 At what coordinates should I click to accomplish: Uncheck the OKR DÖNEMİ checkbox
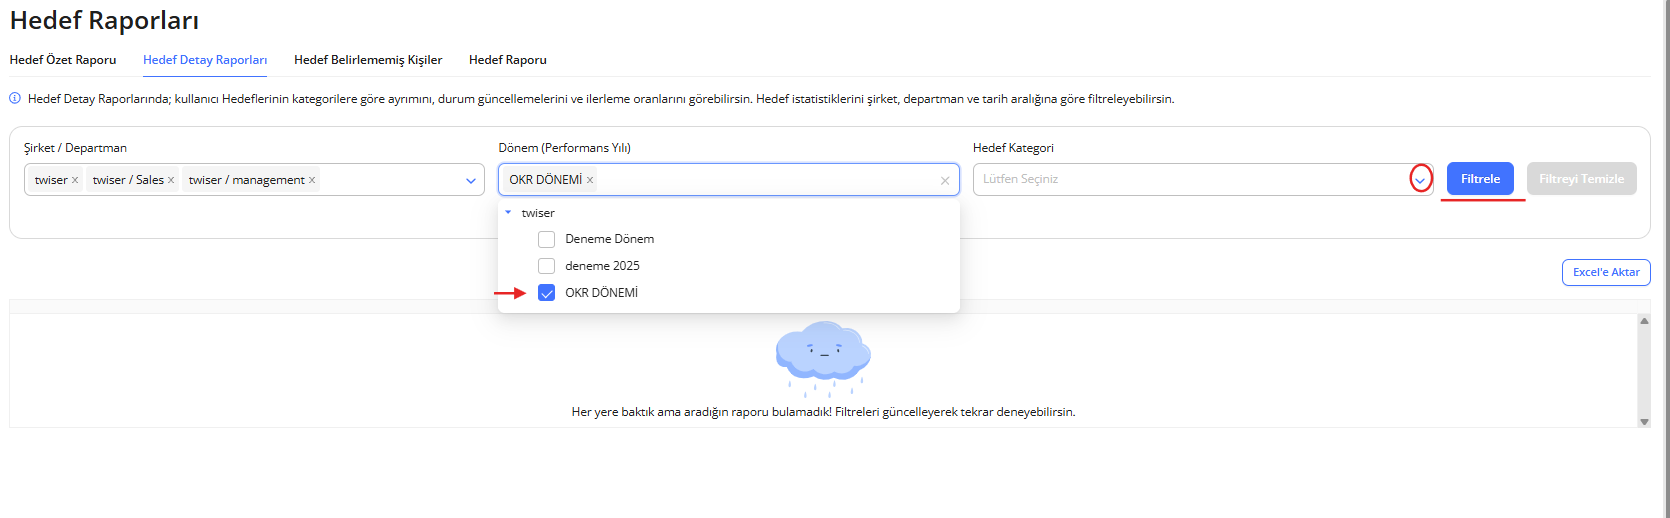coord(546,293)
